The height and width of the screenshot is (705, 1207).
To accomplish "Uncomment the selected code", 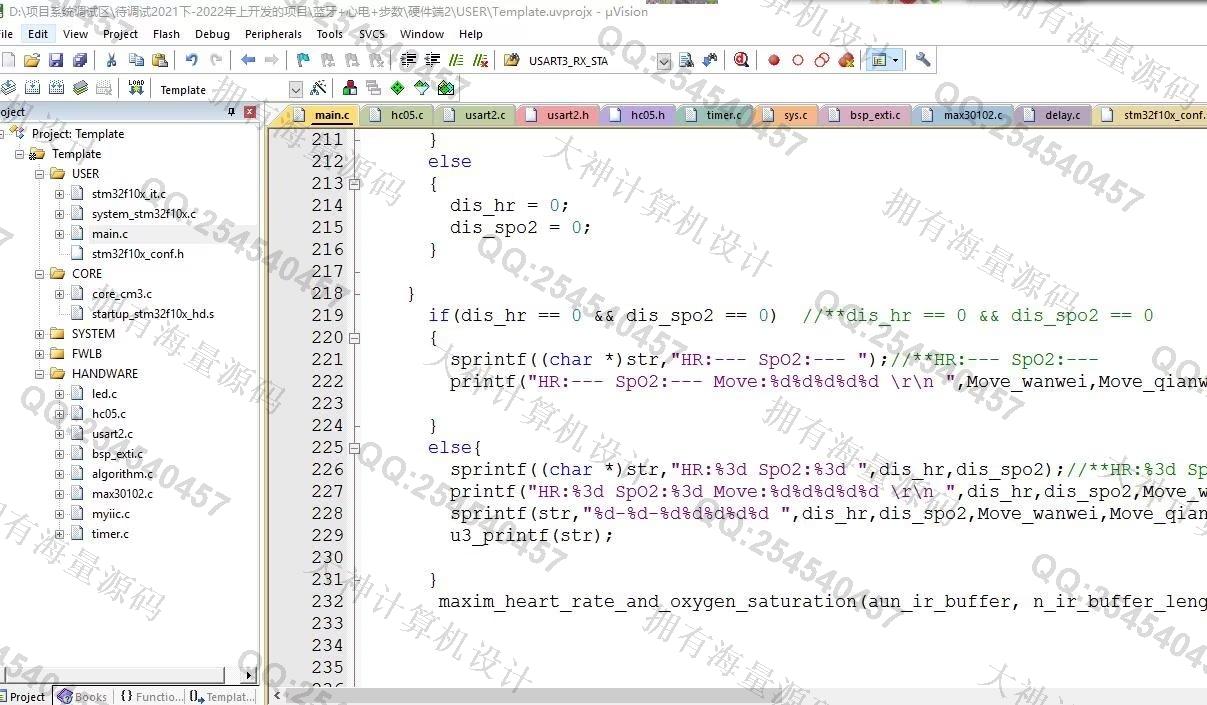I will (x=480, y=60).
